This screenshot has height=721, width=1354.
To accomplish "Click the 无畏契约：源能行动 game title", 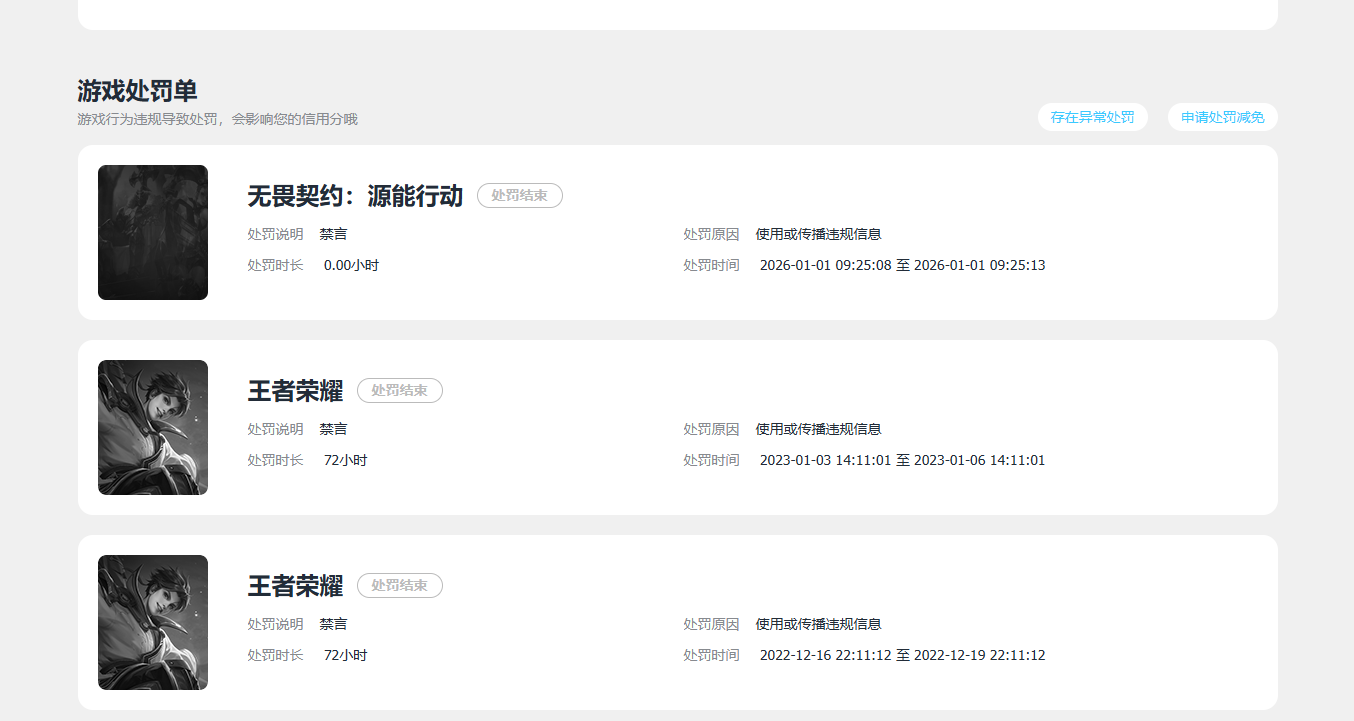I will point(355,195).
